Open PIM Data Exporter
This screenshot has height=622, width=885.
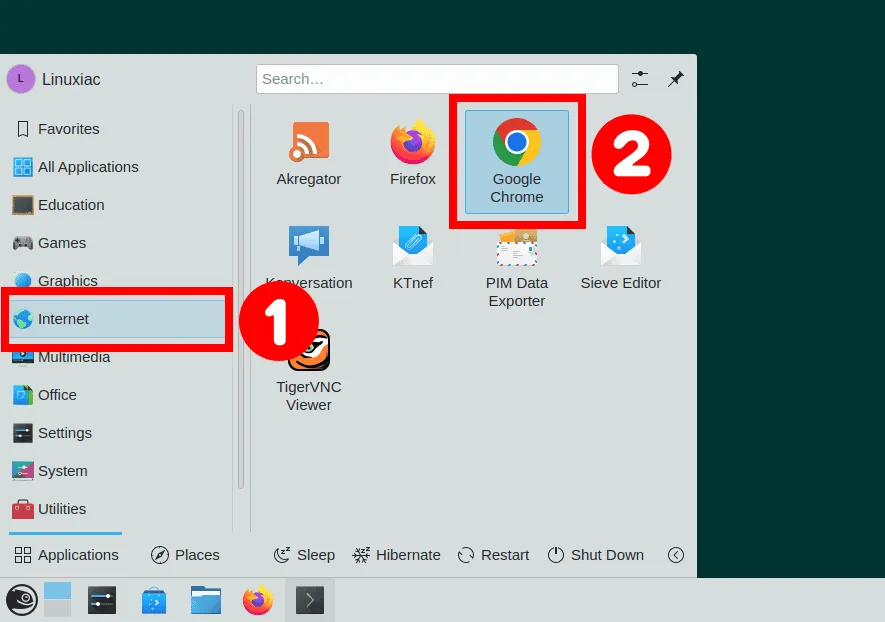(517, 266)
